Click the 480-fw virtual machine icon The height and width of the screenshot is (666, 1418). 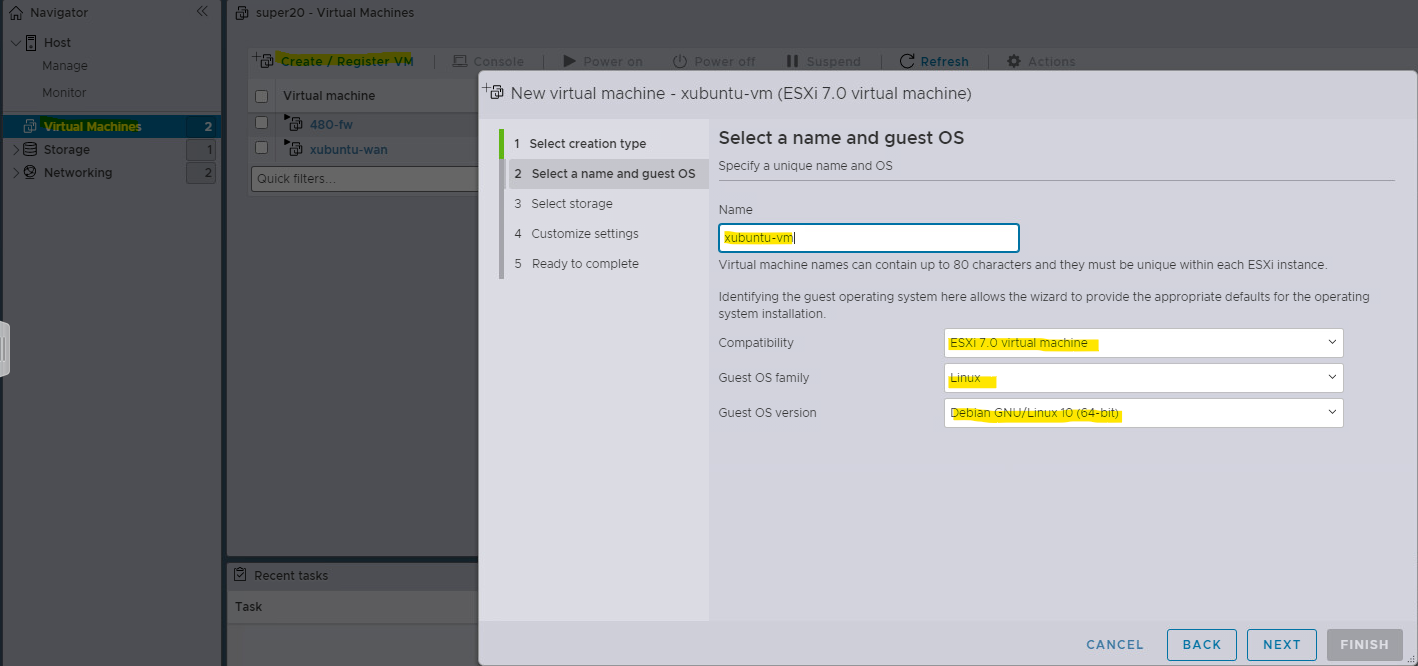point(295,124)
